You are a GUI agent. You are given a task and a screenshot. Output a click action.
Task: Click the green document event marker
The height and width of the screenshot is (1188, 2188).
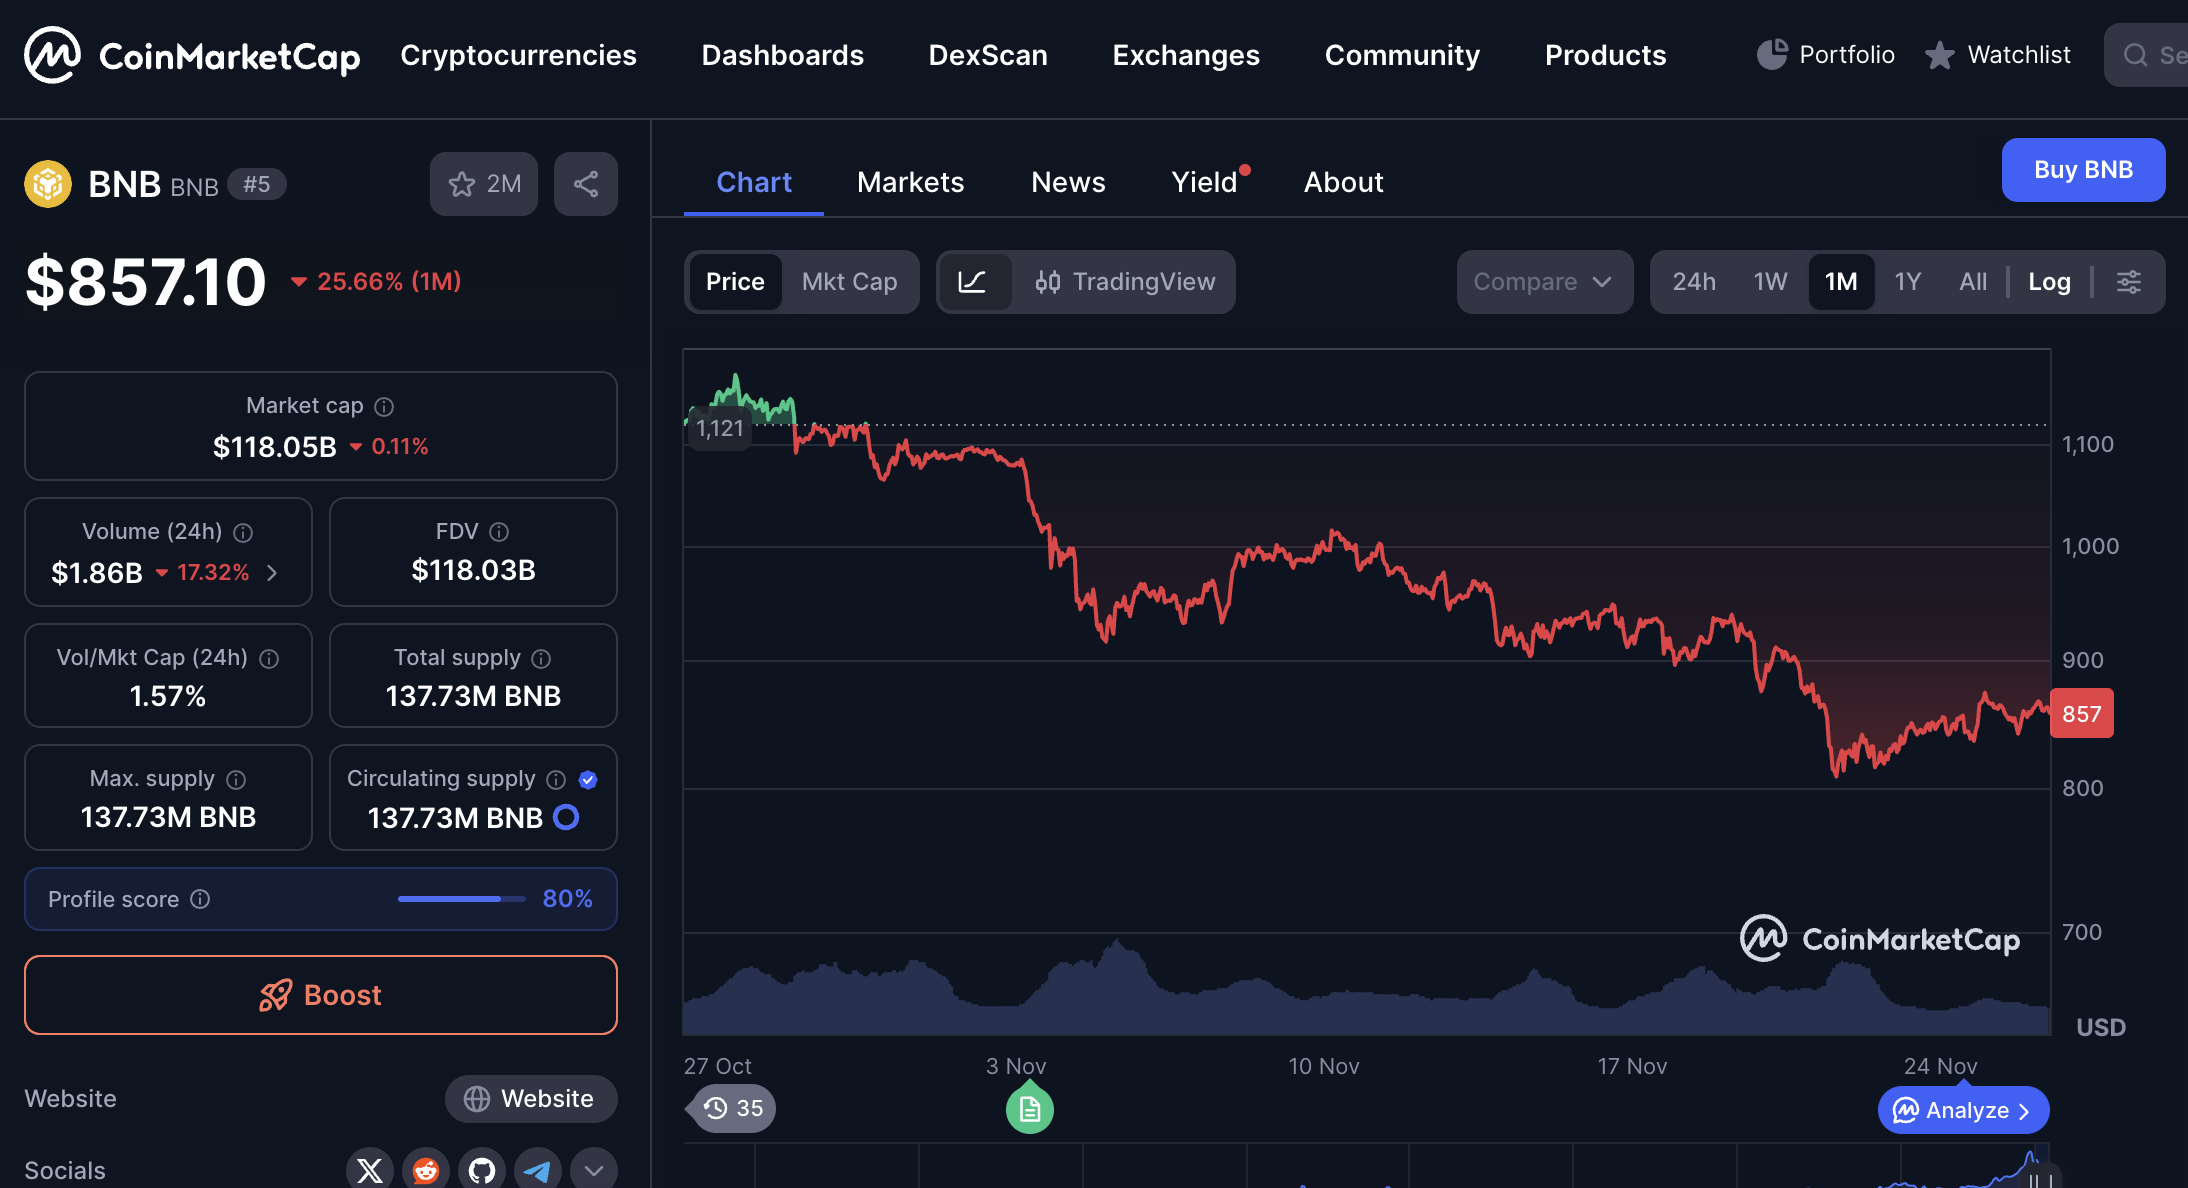point(1029,1109)
